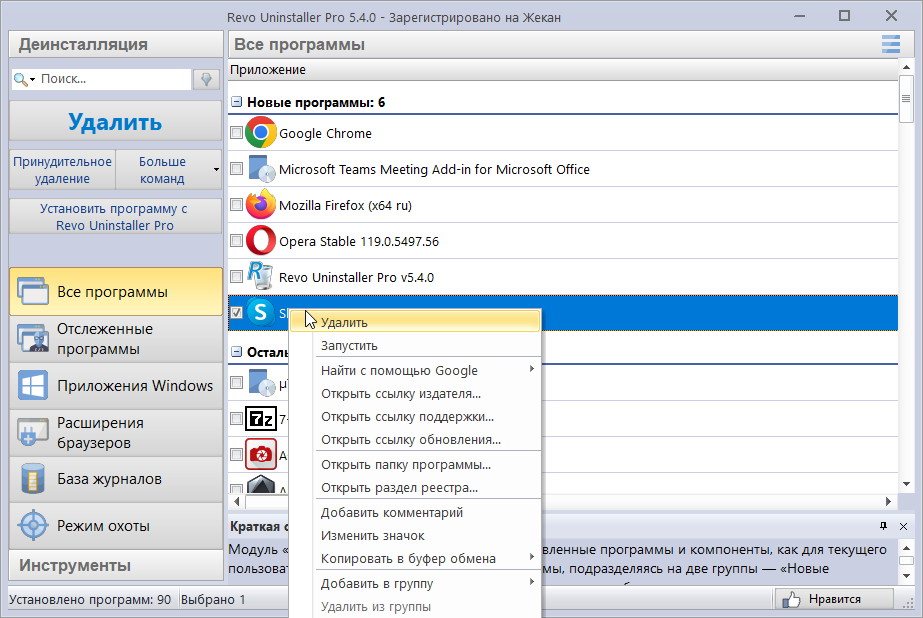Expand the 'Инструменты' panel
This screenshot has width=923, height=618.
[116, 566]
